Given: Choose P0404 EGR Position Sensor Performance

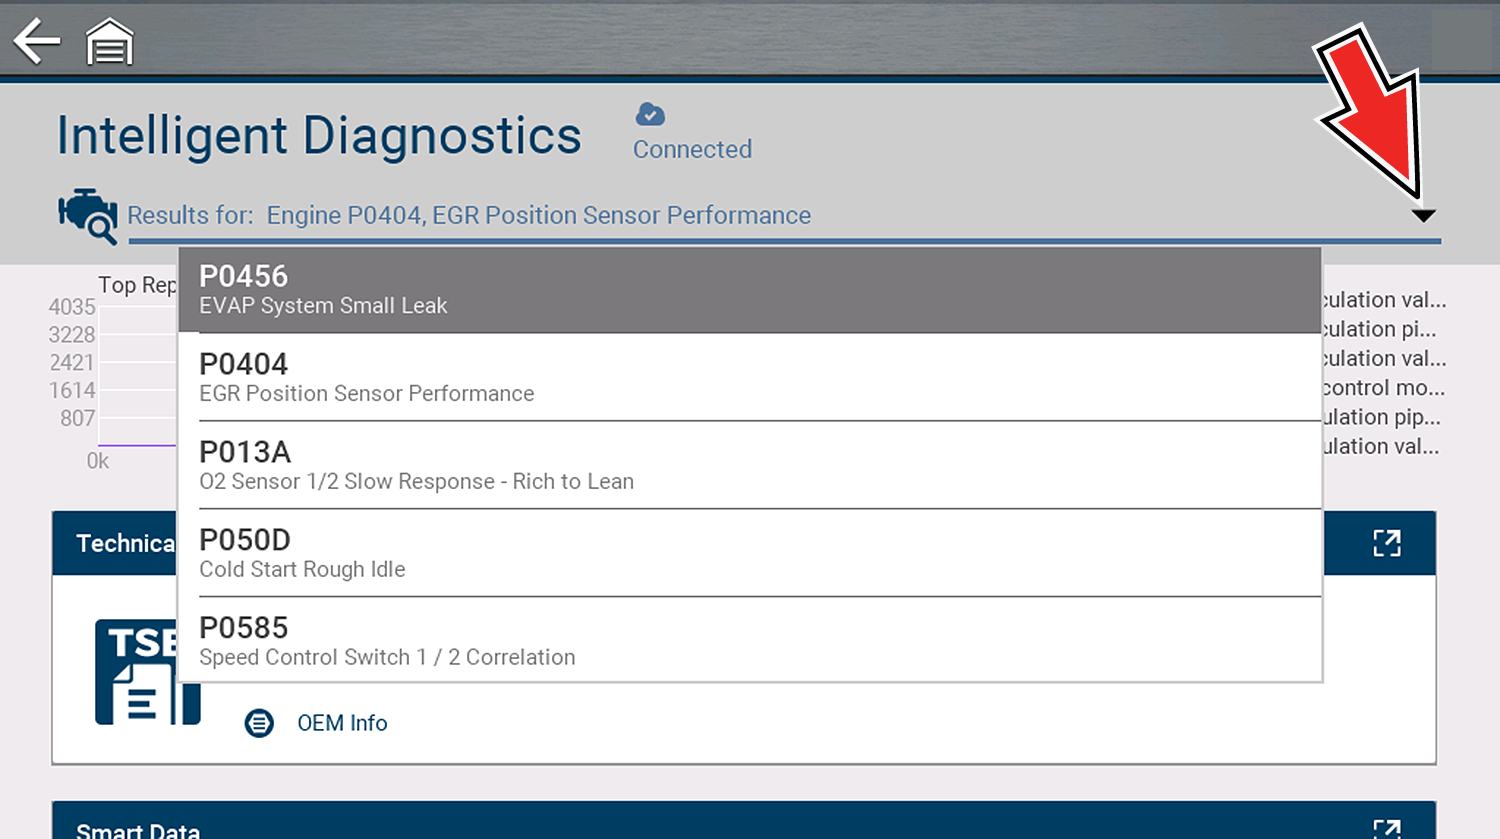Looking at the screenshot, I should pyautogui.click(x=750, y=378).
